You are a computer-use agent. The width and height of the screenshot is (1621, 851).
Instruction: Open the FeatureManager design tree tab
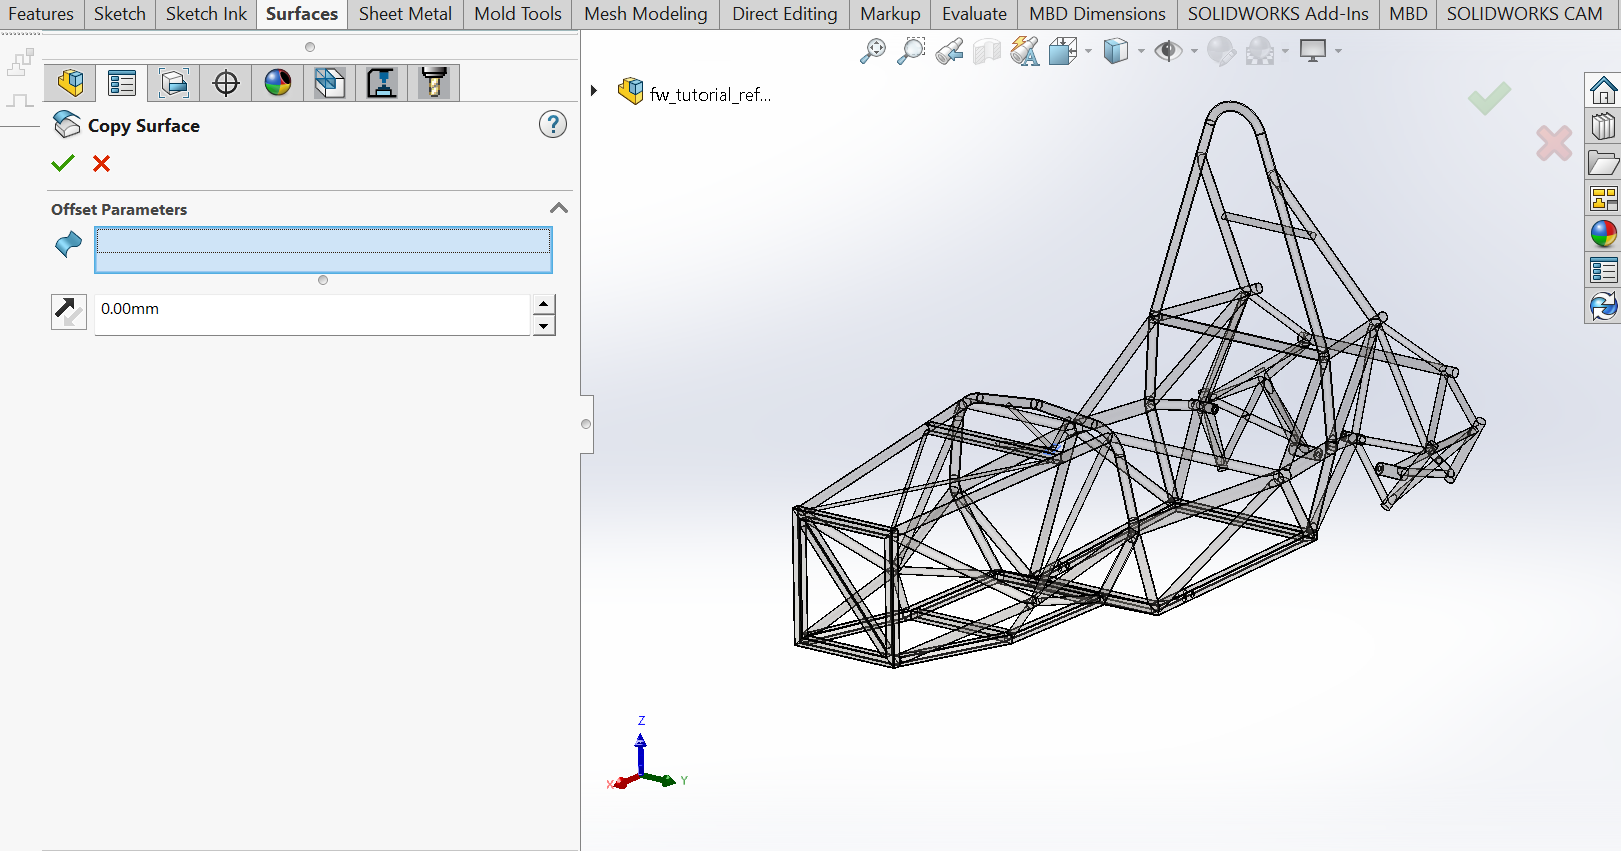click(70, 83)
